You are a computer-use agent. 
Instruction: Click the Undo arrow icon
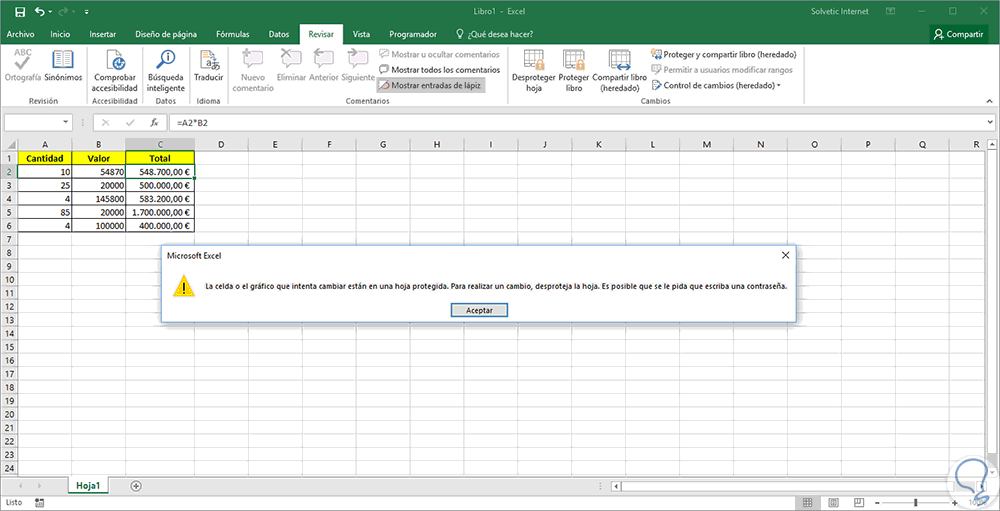pyautogui.click(x=41, y=11)
